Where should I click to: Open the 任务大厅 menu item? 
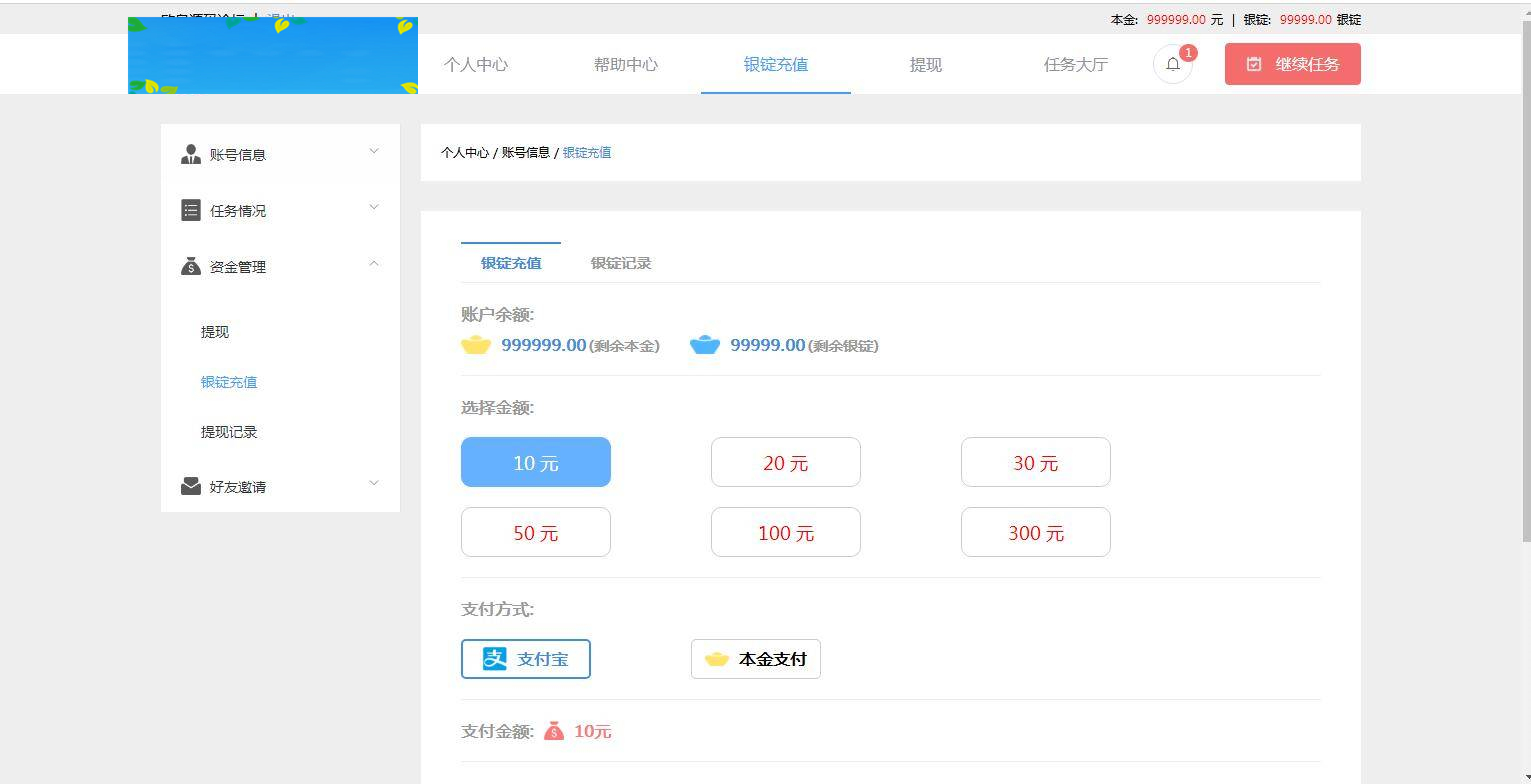point(1075,63)
